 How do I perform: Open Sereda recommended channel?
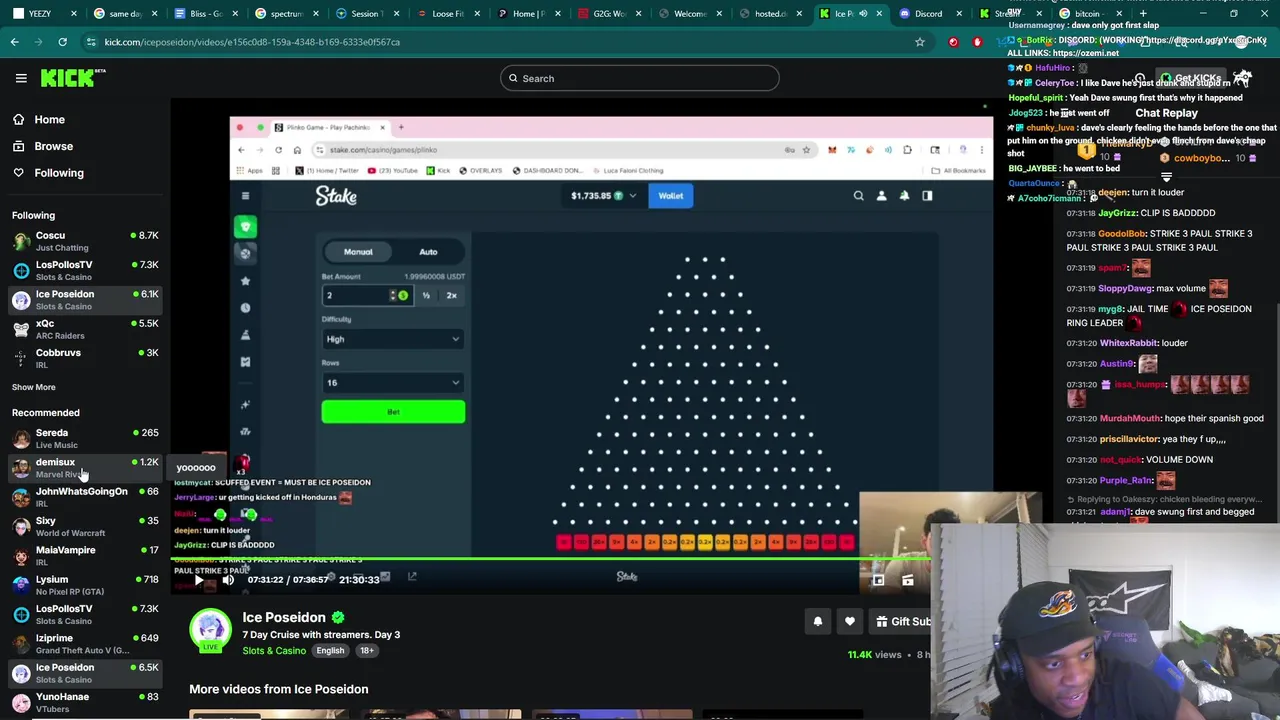tap(85, 438)
